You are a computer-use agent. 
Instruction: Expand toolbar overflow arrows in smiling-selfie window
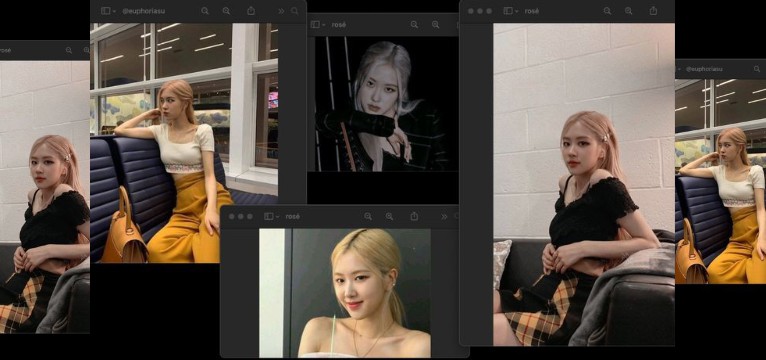click(x=444, y=216)
